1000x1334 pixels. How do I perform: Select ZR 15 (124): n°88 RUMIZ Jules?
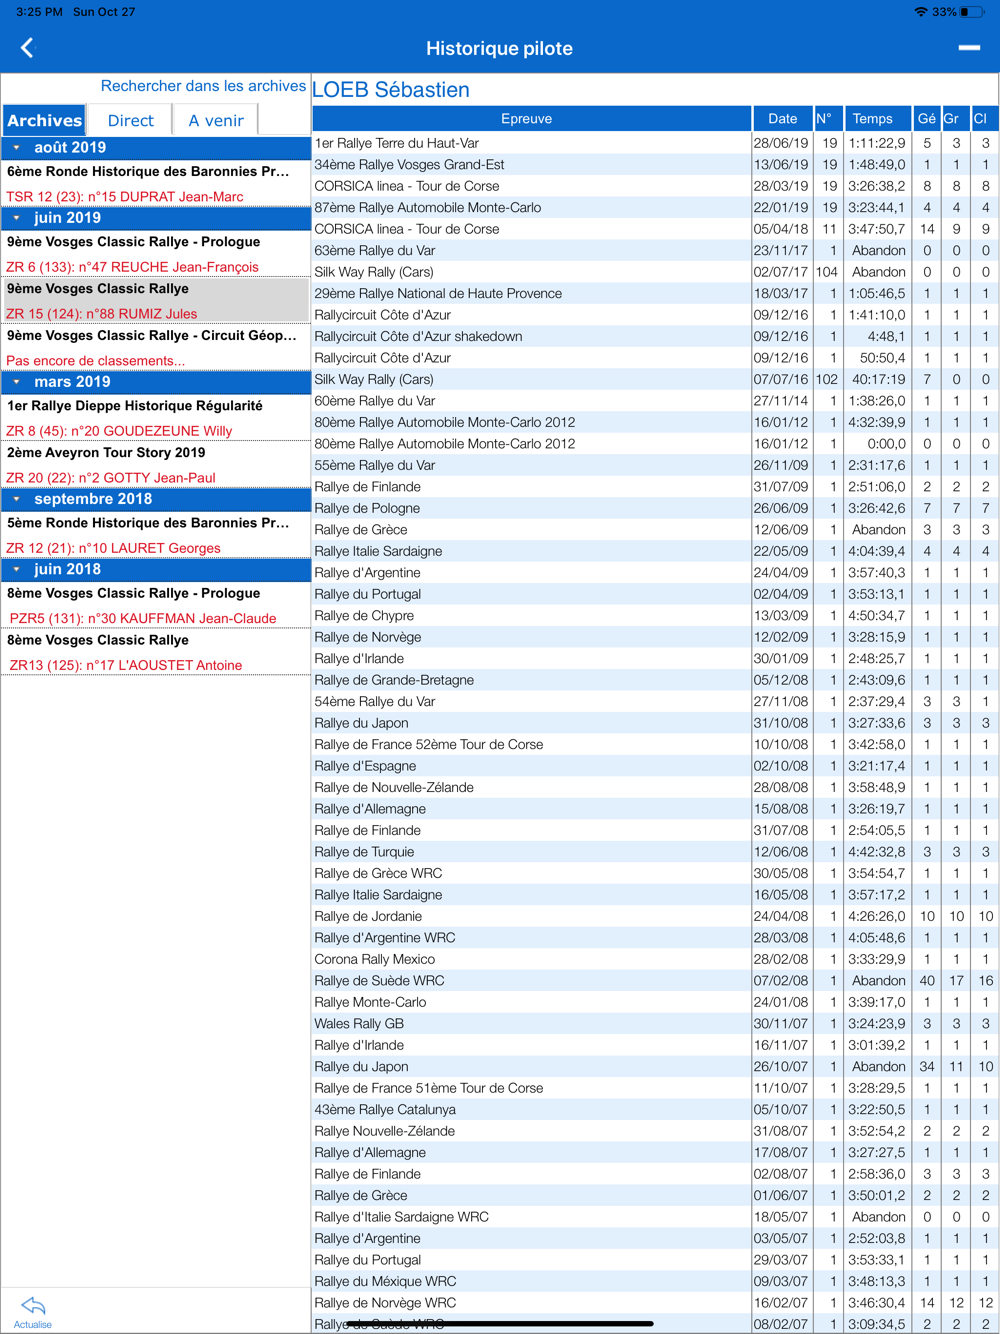[102, 313]
